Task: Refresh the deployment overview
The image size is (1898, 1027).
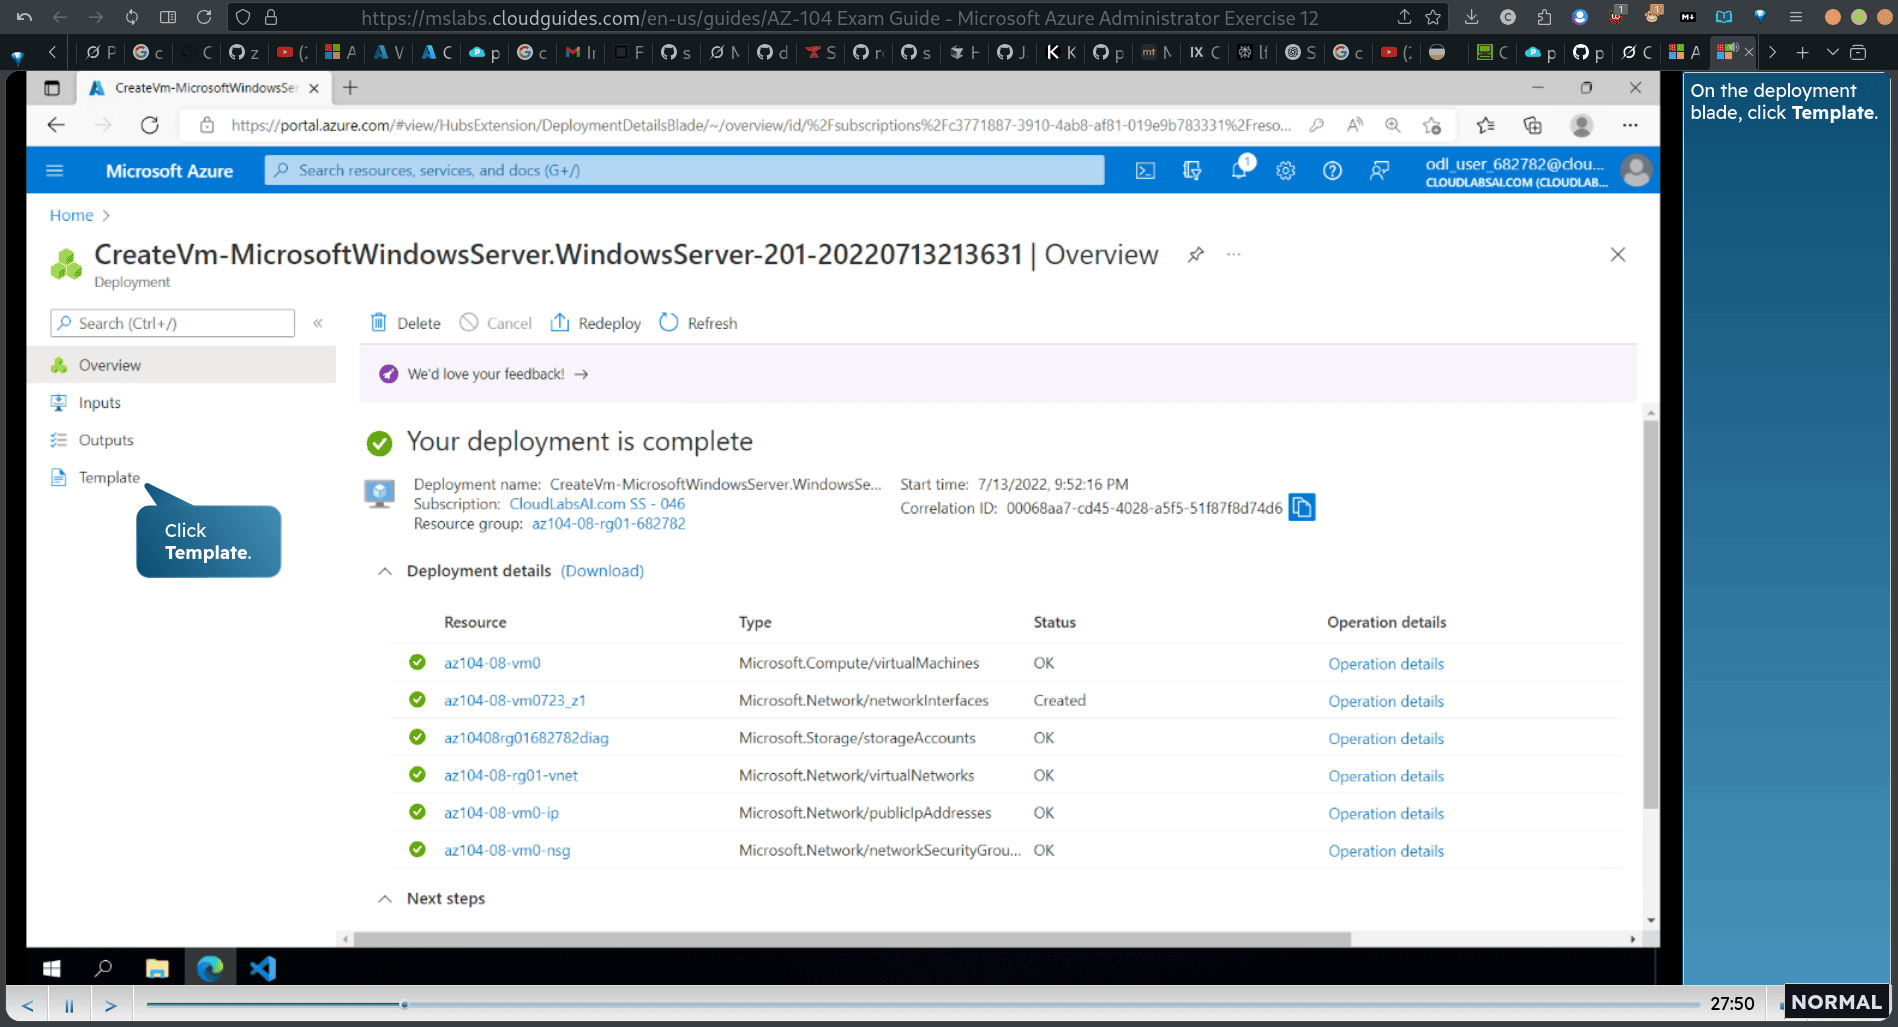Action: pos(698,323)
